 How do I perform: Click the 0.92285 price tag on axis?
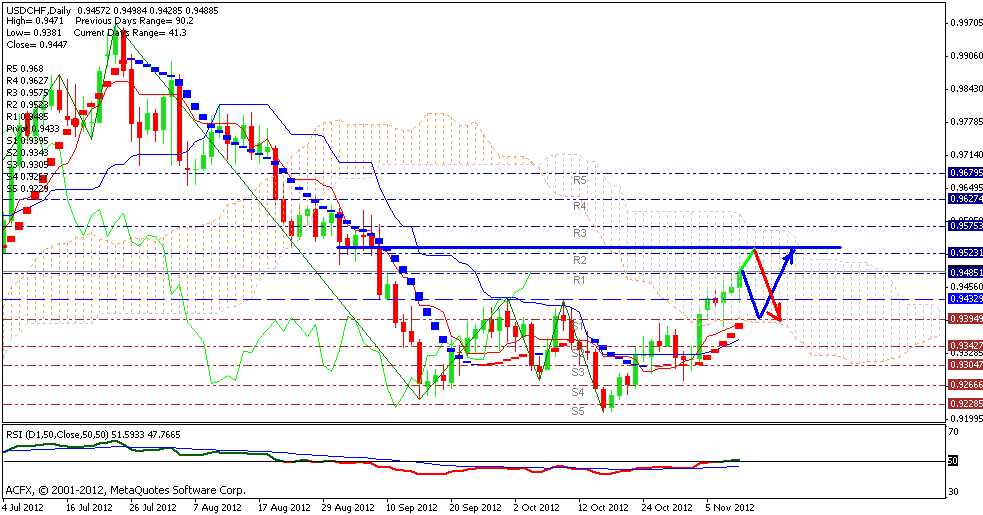coord(964,404)
